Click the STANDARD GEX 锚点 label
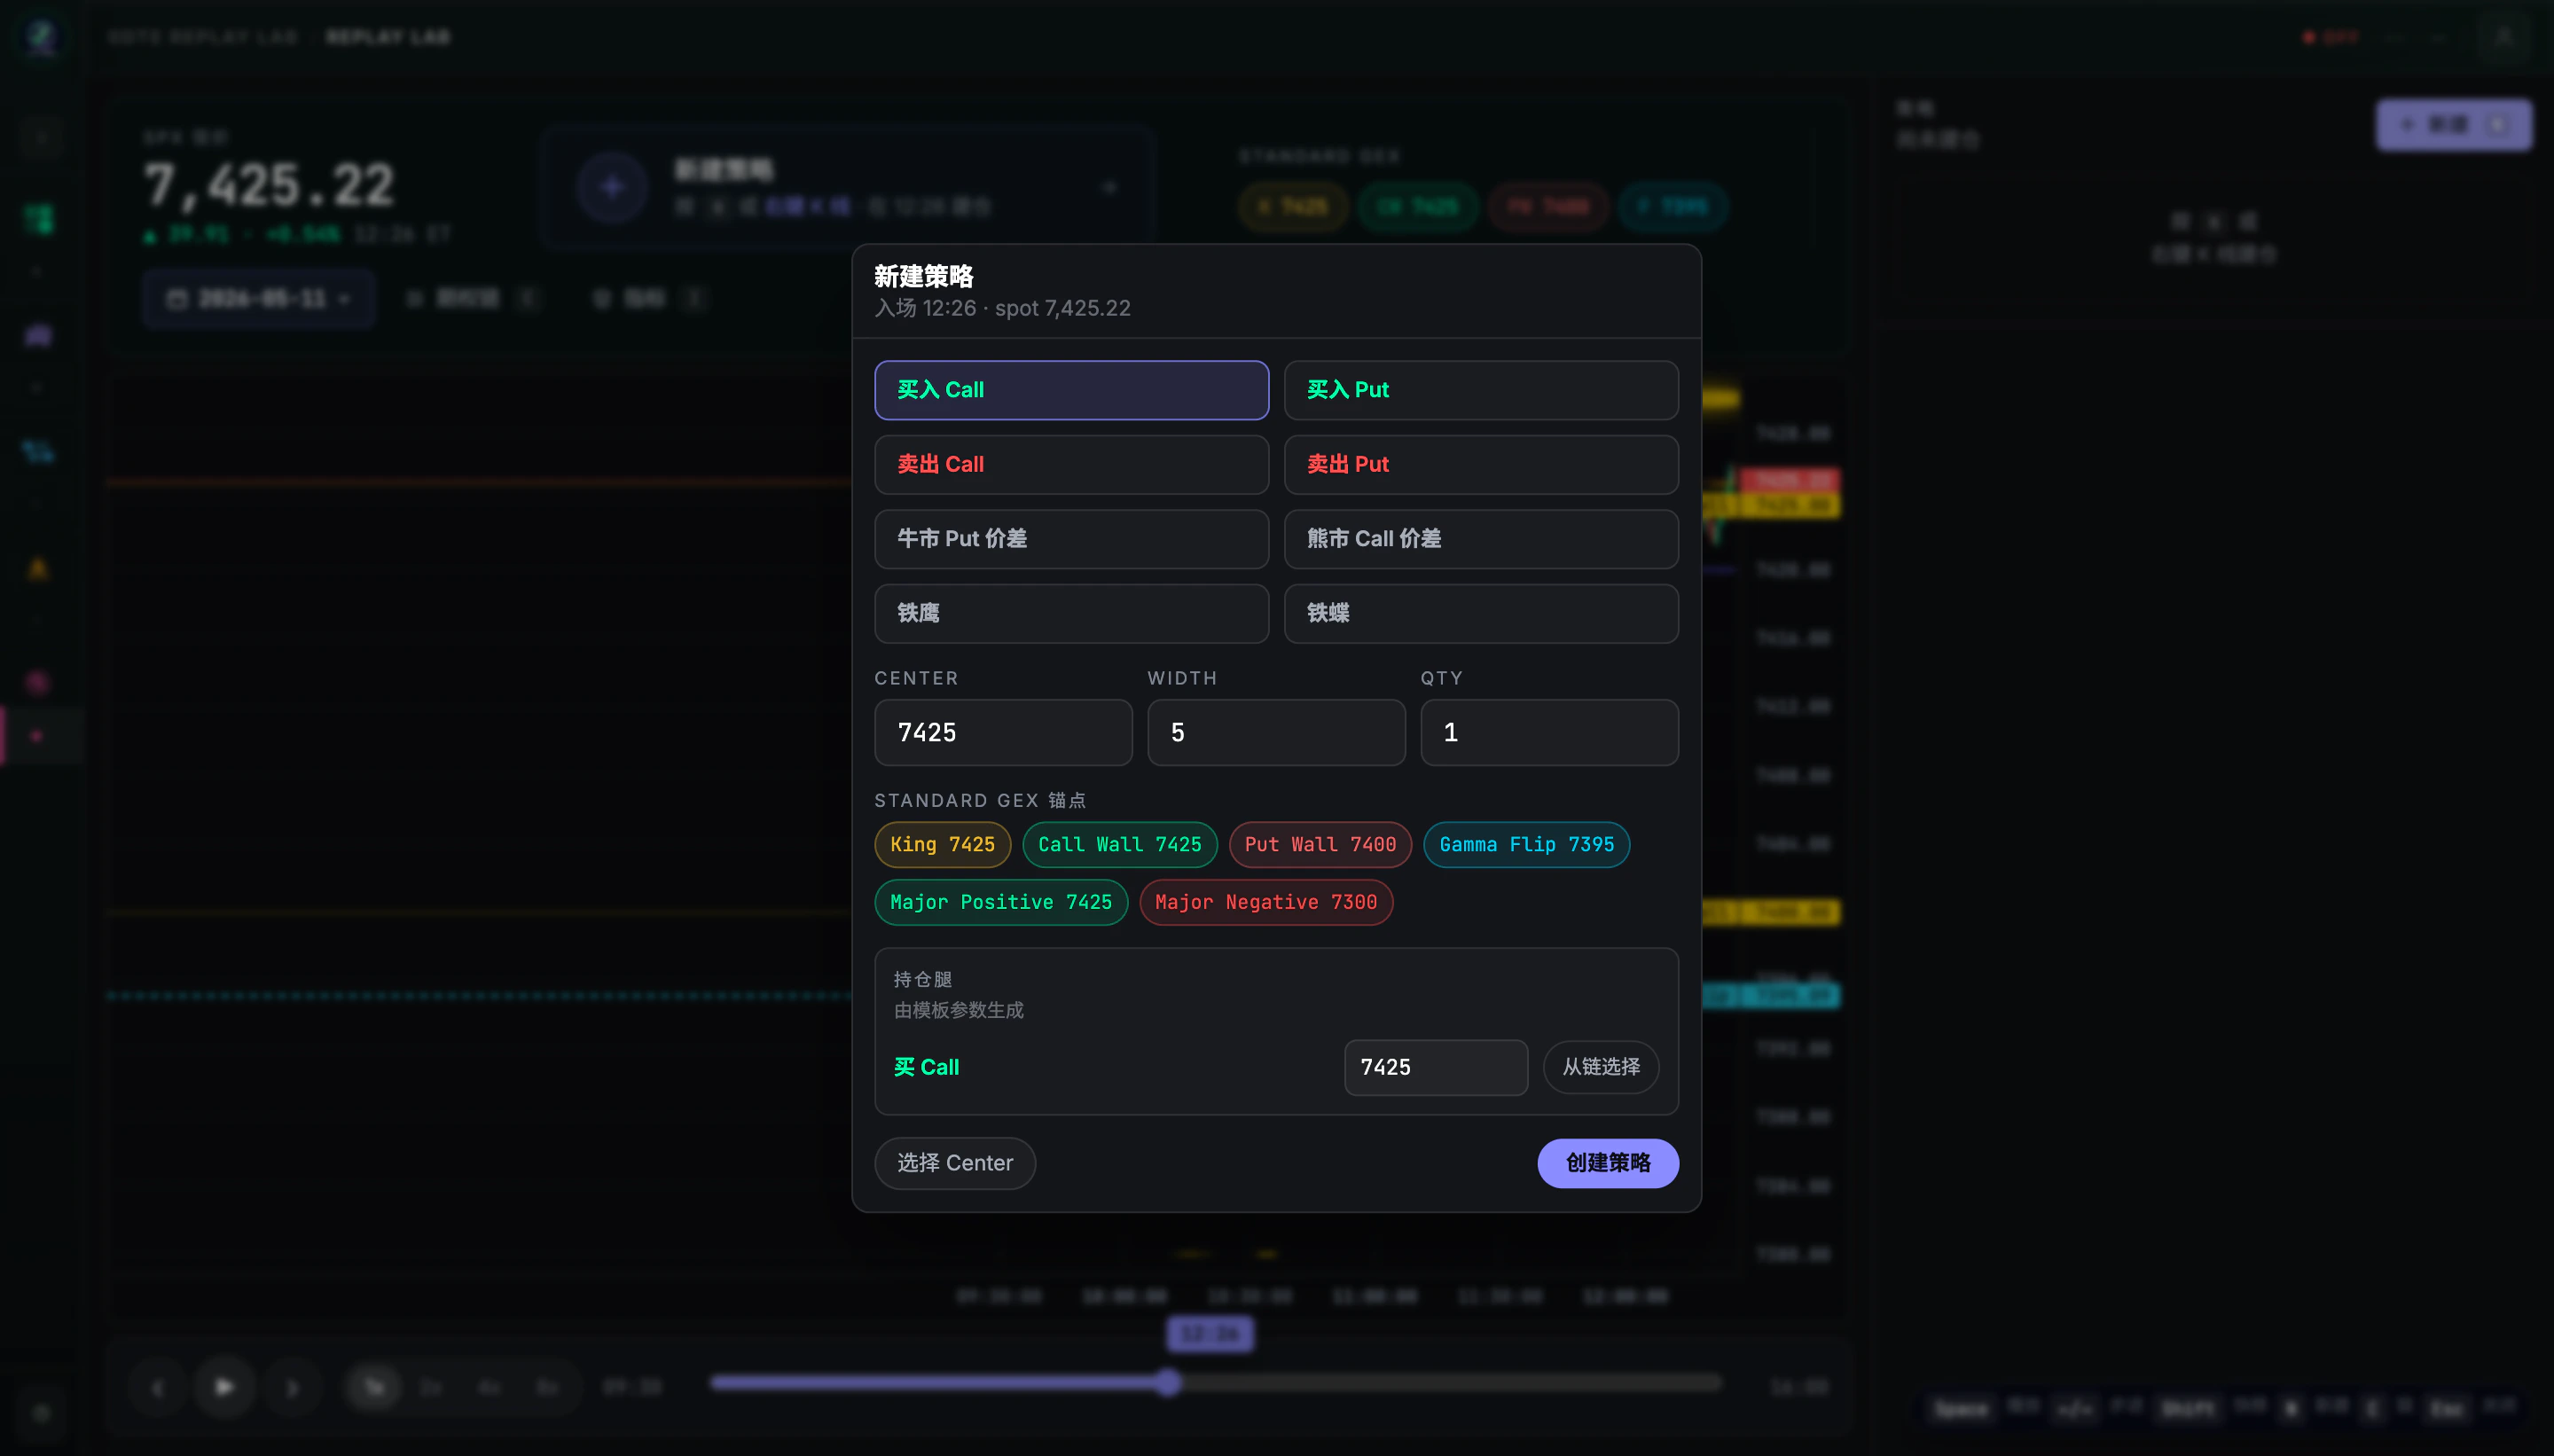This screenshot has height=1456, width=2554. tap(981, 801)
